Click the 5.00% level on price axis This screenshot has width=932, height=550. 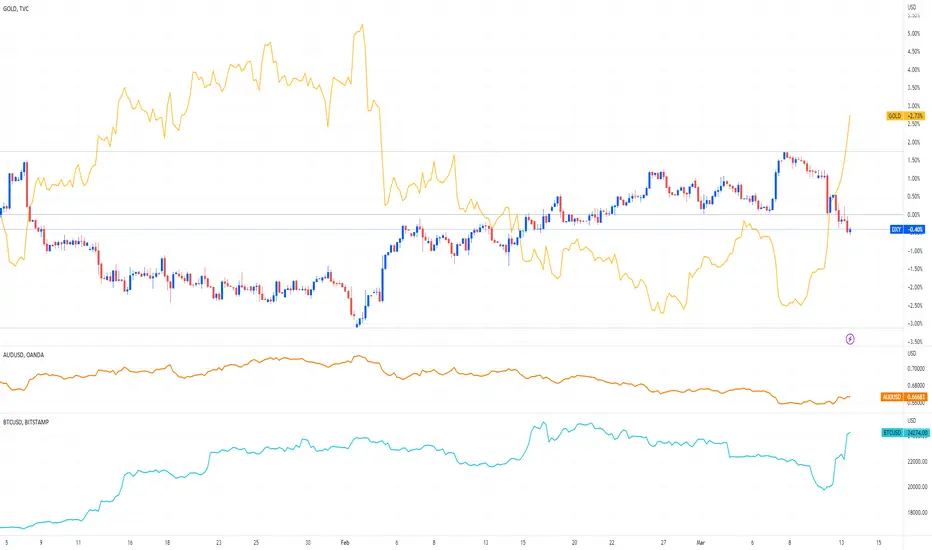click(914, 34)
